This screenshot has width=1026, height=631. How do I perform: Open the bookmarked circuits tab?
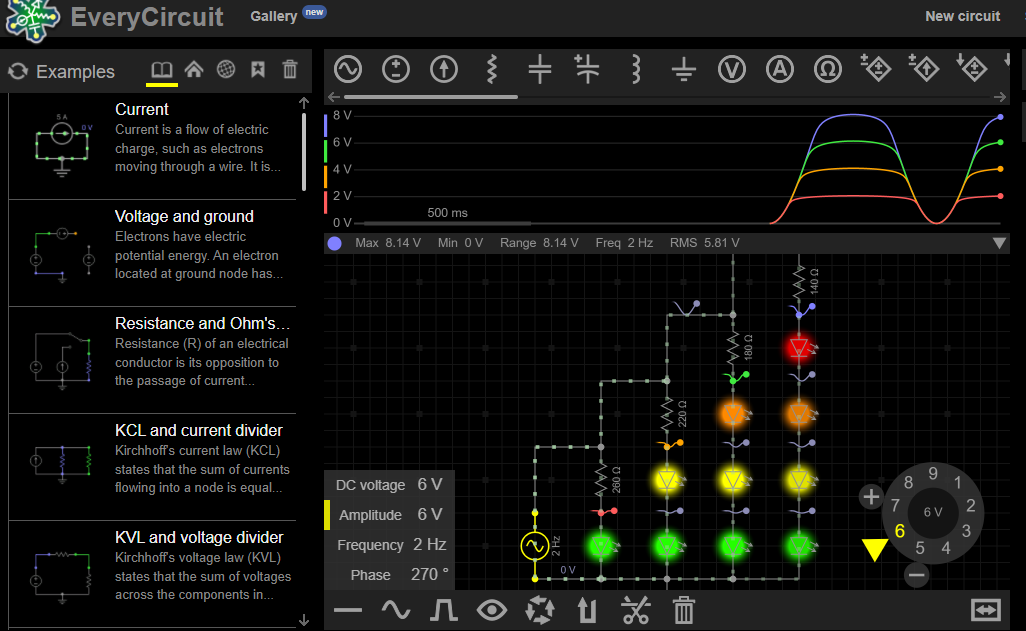point(258,69)
